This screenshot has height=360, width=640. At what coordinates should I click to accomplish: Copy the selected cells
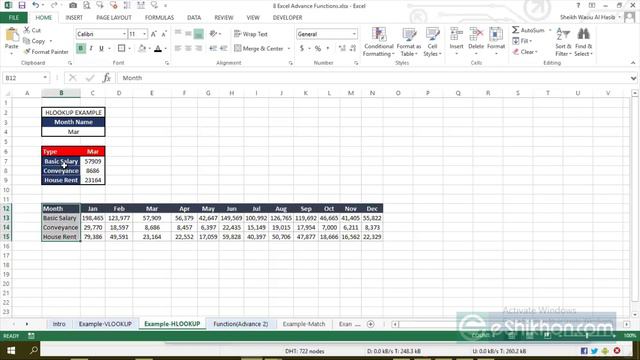click(x=35, y=41)
